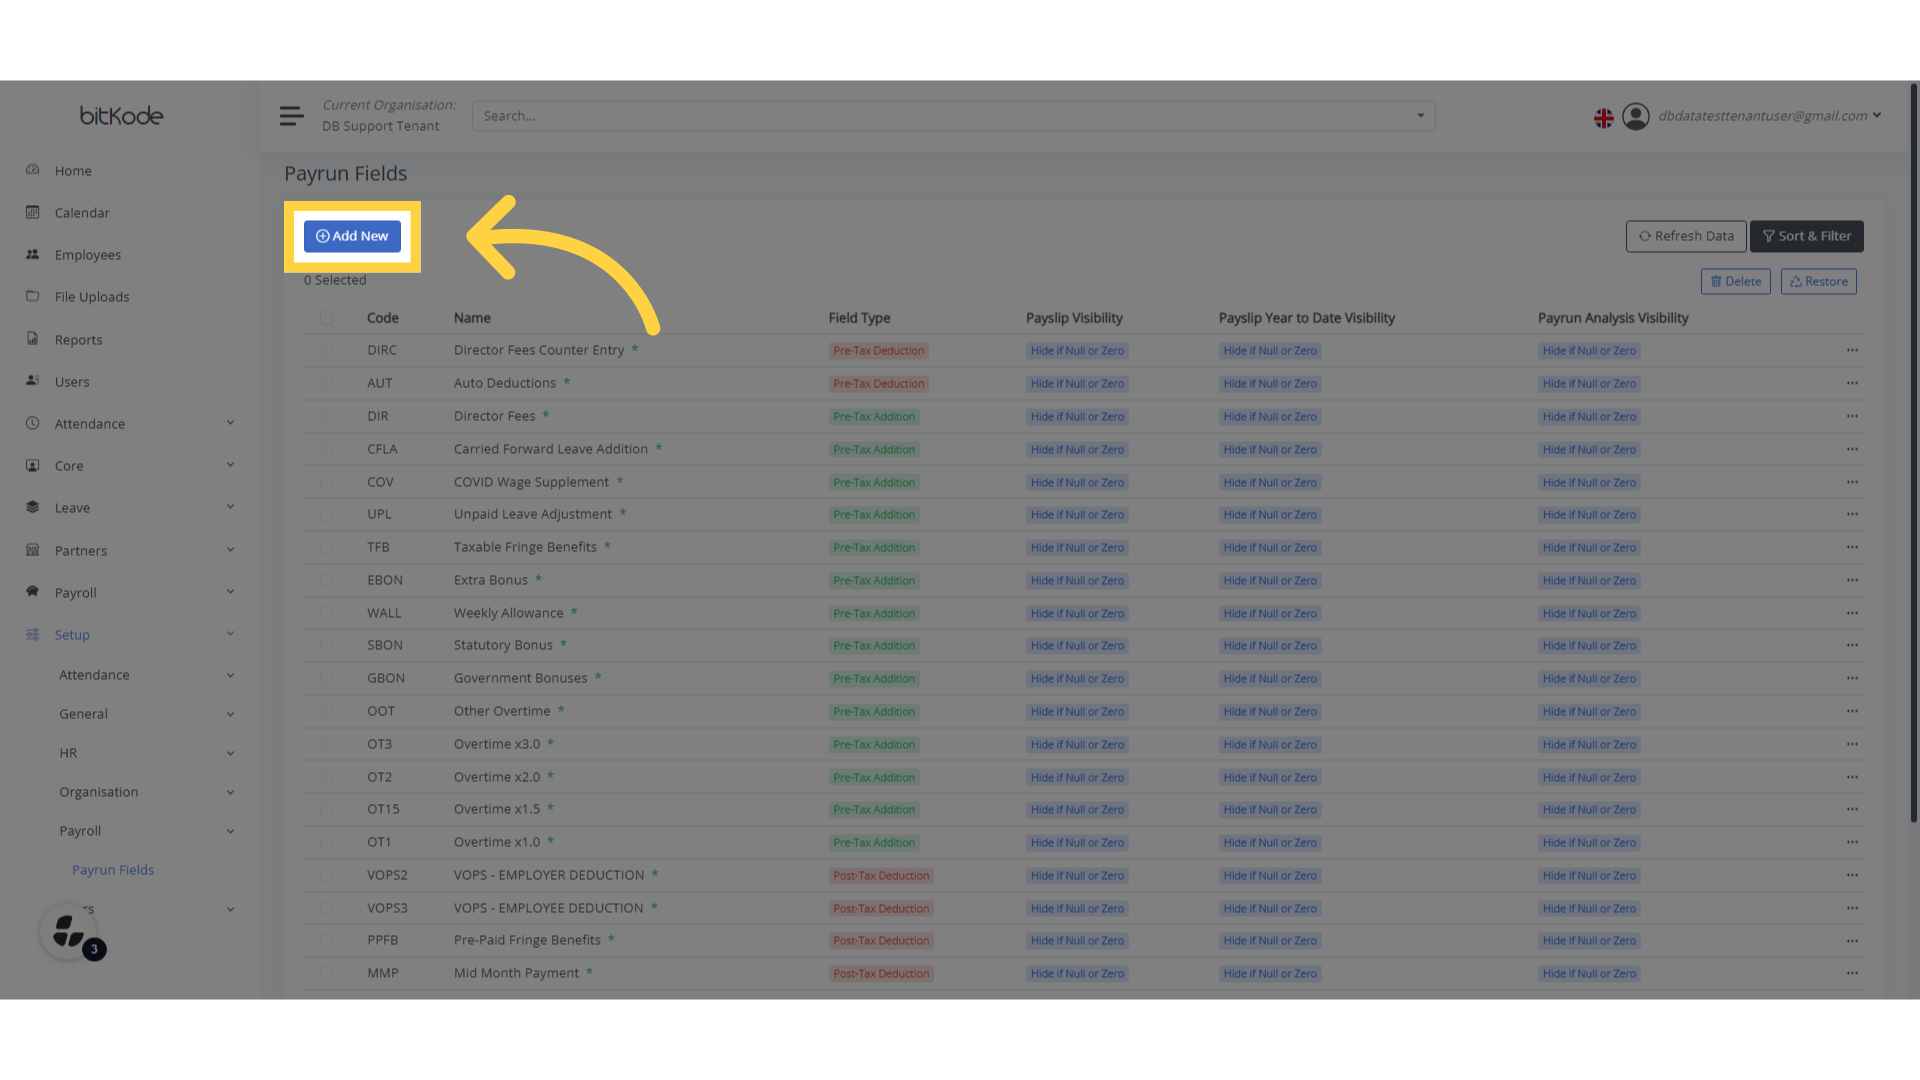The height and width of the screenshot is (1080, 1920).
Task: Open the Home page from the sidebar
Action: 33,170
